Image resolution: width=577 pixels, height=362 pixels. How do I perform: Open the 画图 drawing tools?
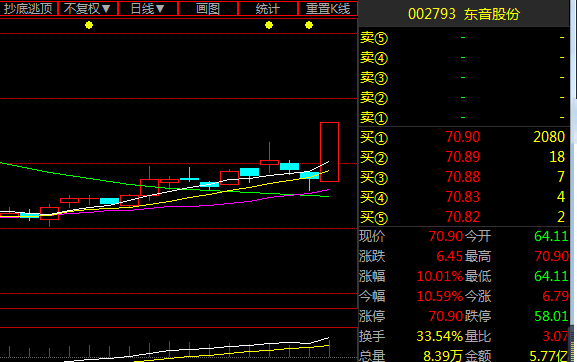[208, 8]
